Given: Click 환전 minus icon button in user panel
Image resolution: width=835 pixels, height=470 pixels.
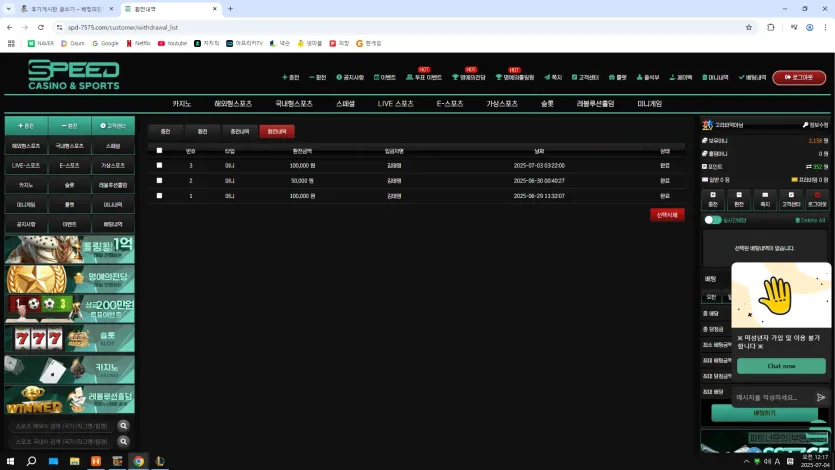Looking at the screenshot, I should click(739, 200).
